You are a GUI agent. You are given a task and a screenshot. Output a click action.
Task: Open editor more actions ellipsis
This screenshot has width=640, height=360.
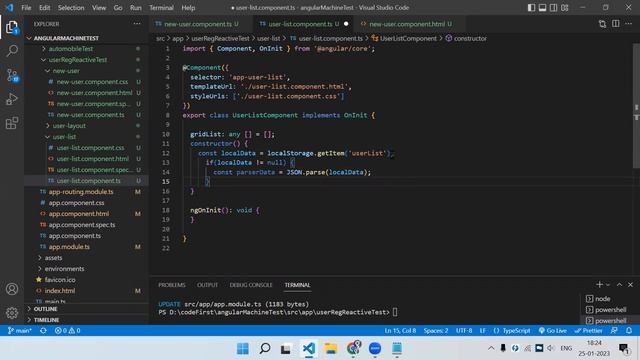[x=629, y=24]
